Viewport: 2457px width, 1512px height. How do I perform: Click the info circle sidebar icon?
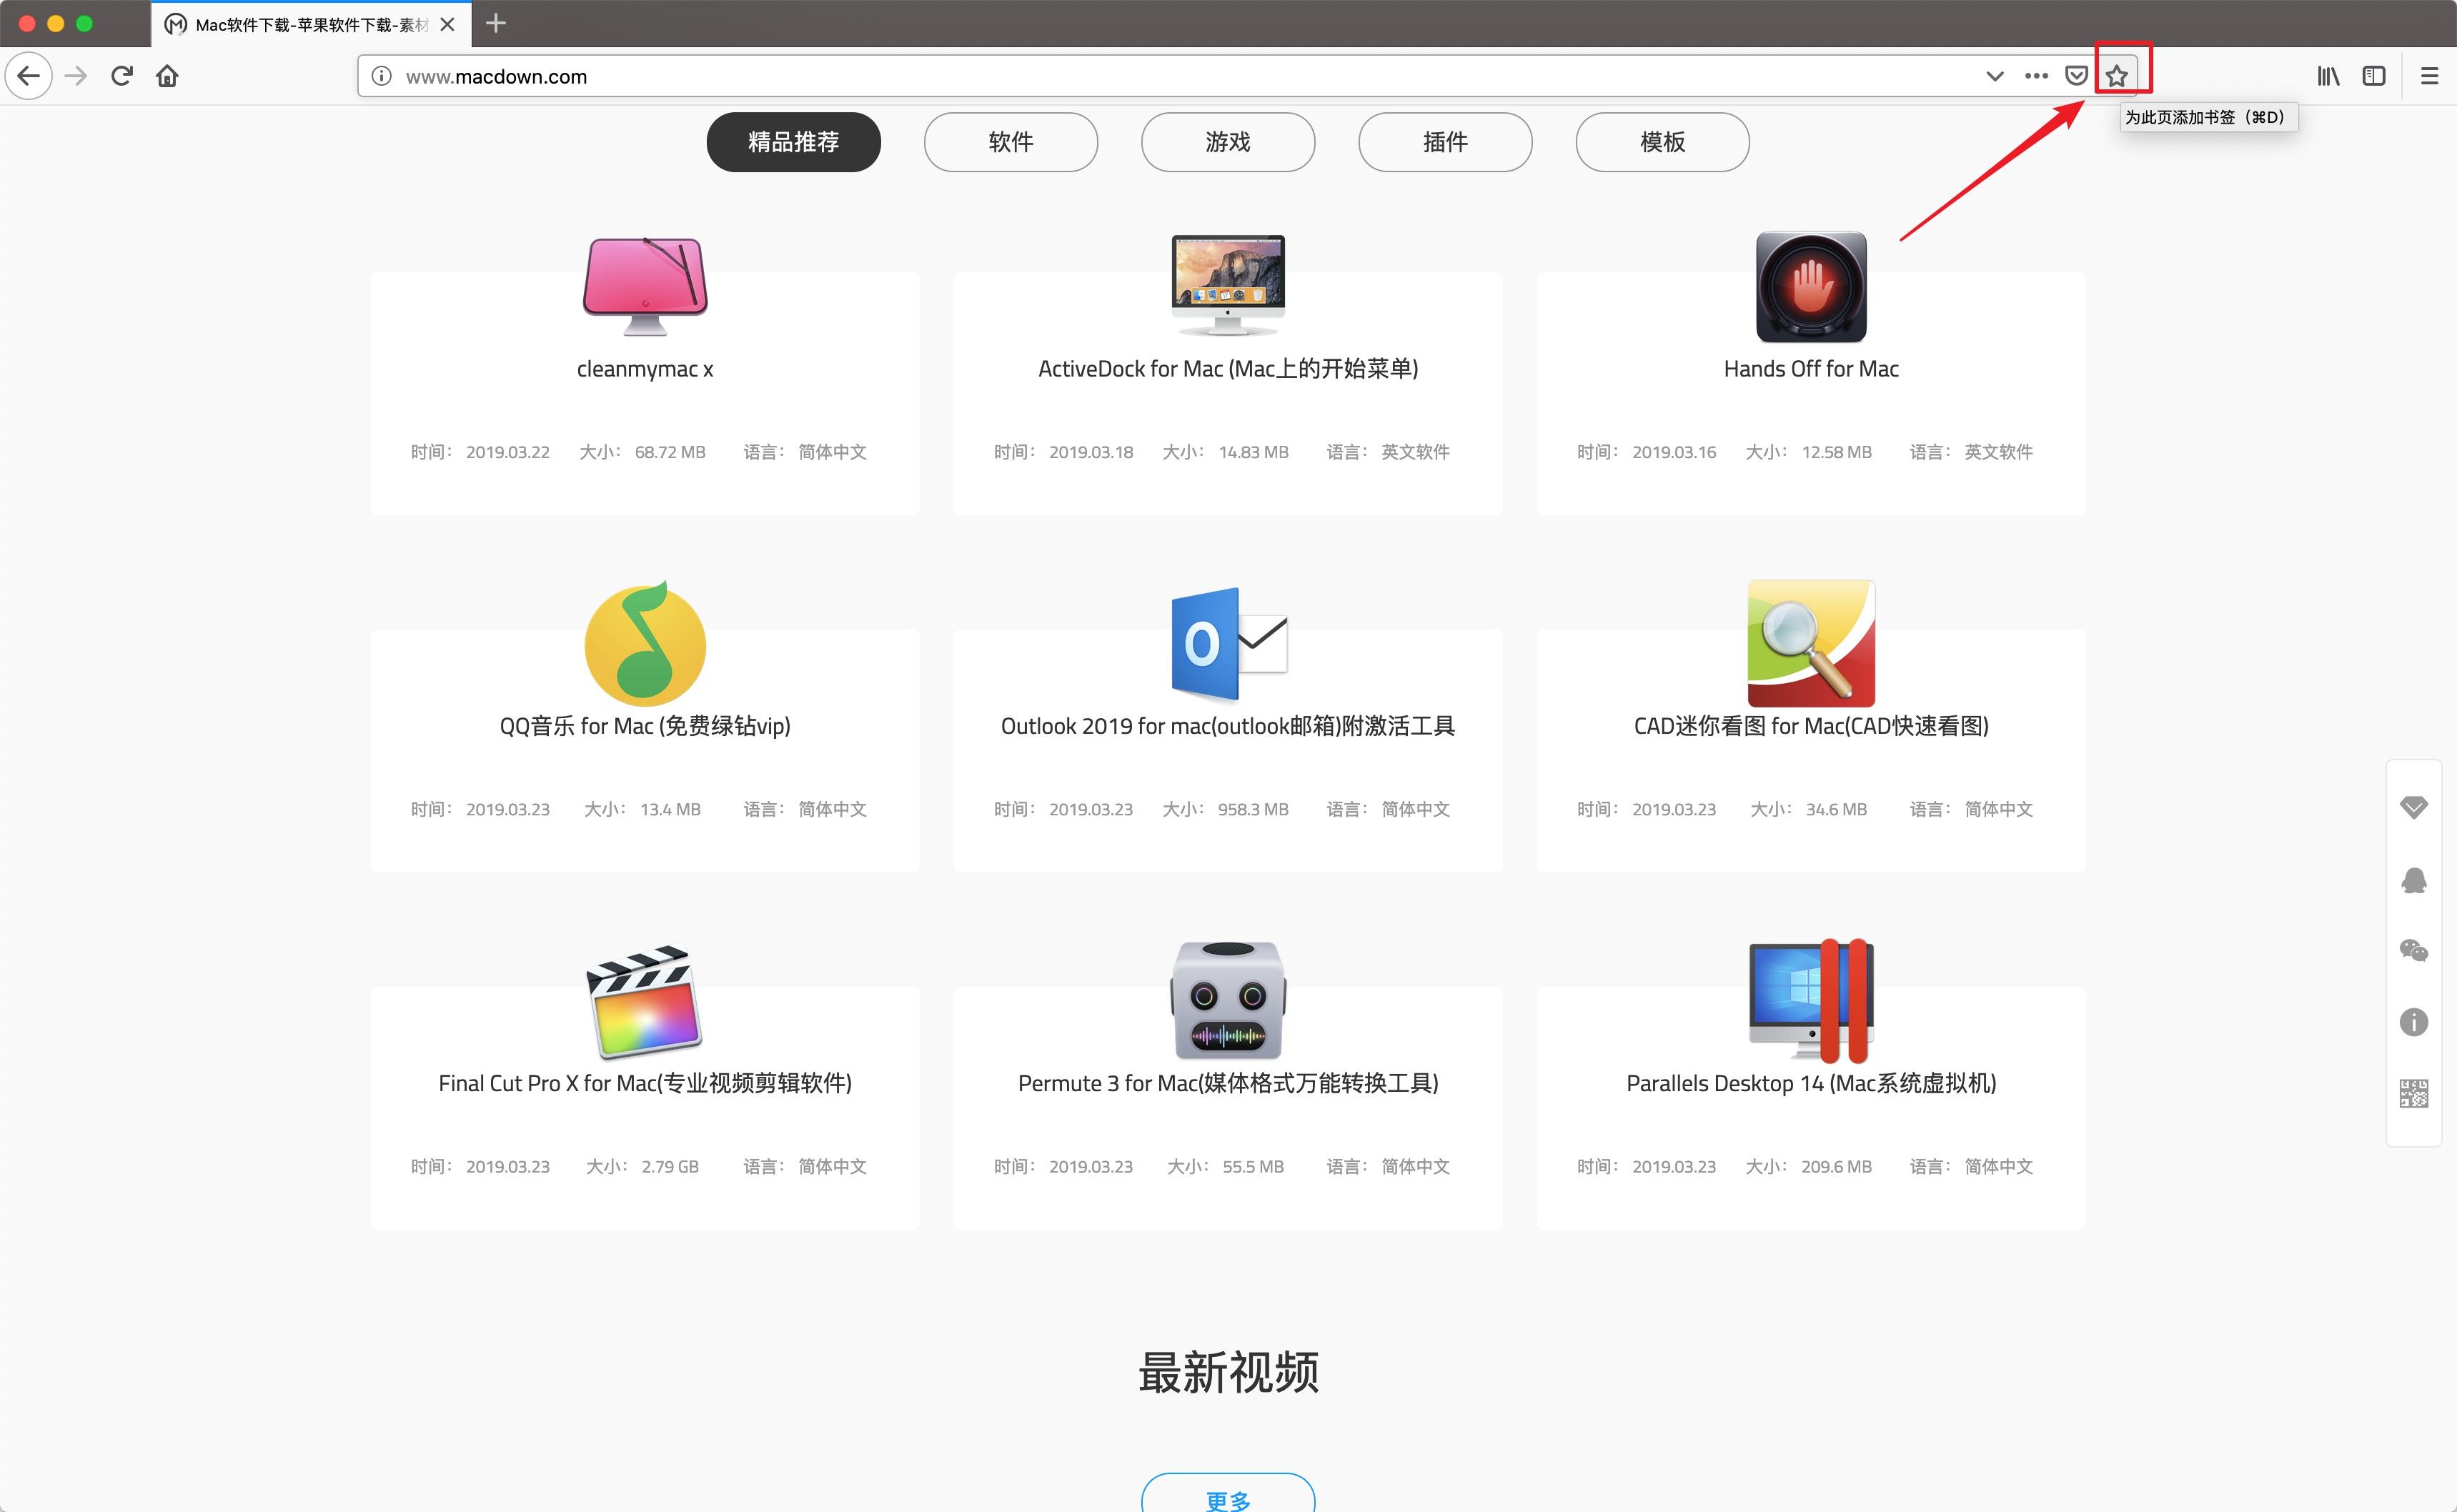(x=2414, y=1022)
